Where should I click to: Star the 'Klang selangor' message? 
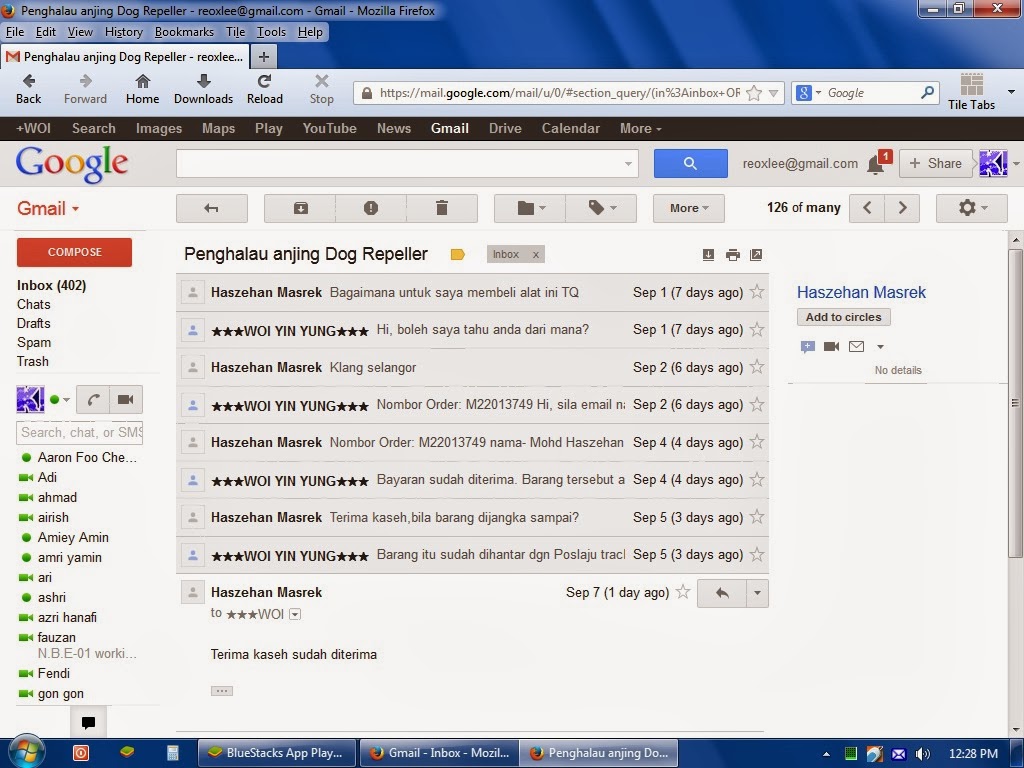757,367
